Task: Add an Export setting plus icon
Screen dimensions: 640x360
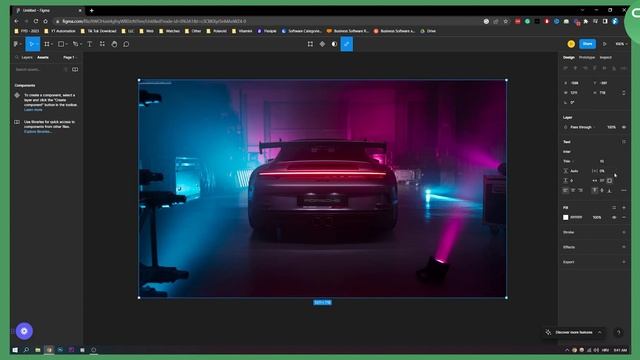Action: point(624,262)
